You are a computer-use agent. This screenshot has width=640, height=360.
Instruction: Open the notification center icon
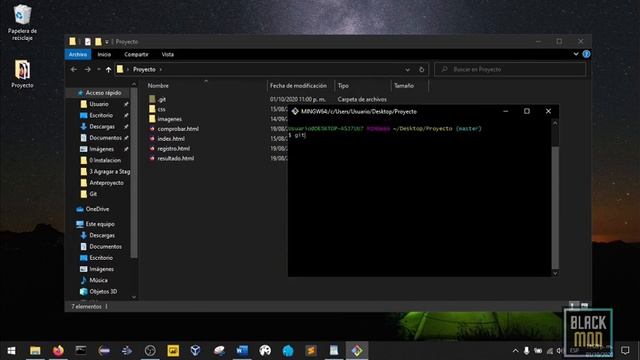pos(625,351)
